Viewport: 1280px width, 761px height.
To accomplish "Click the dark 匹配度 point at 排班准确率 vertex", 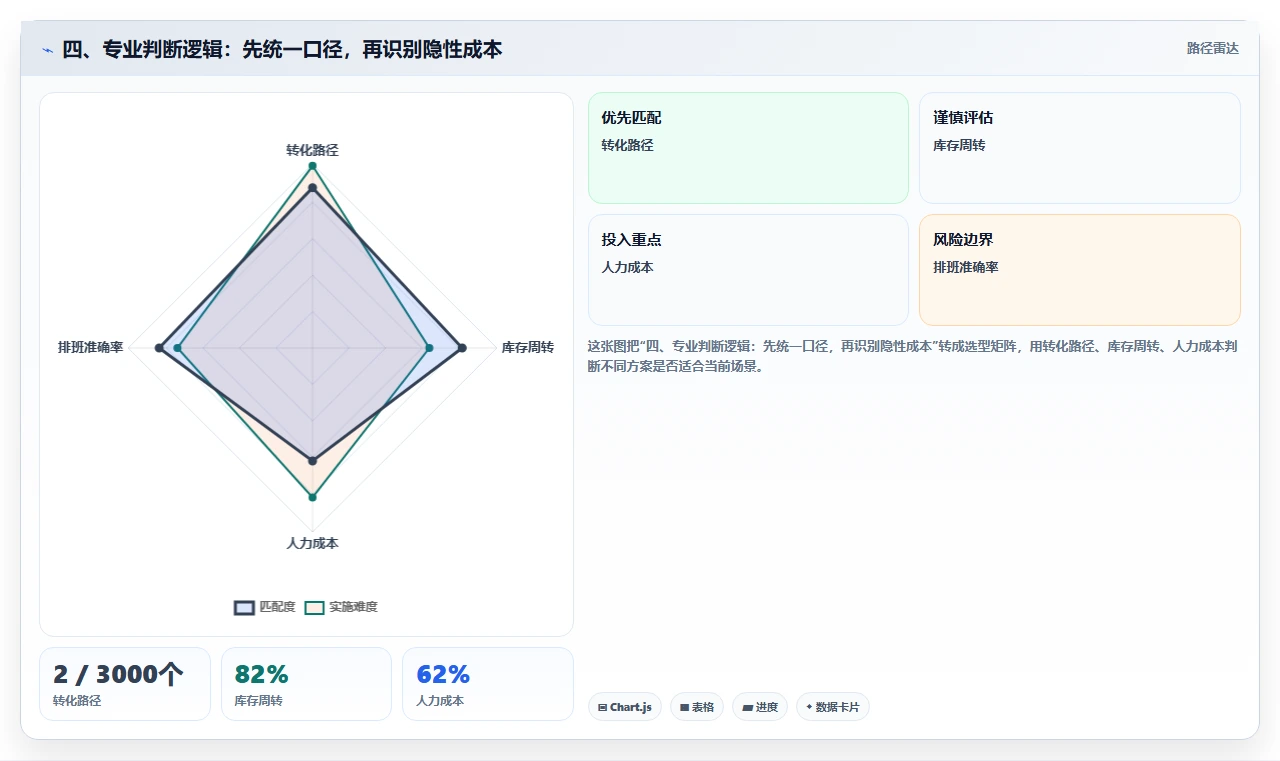I will point(159,348).
